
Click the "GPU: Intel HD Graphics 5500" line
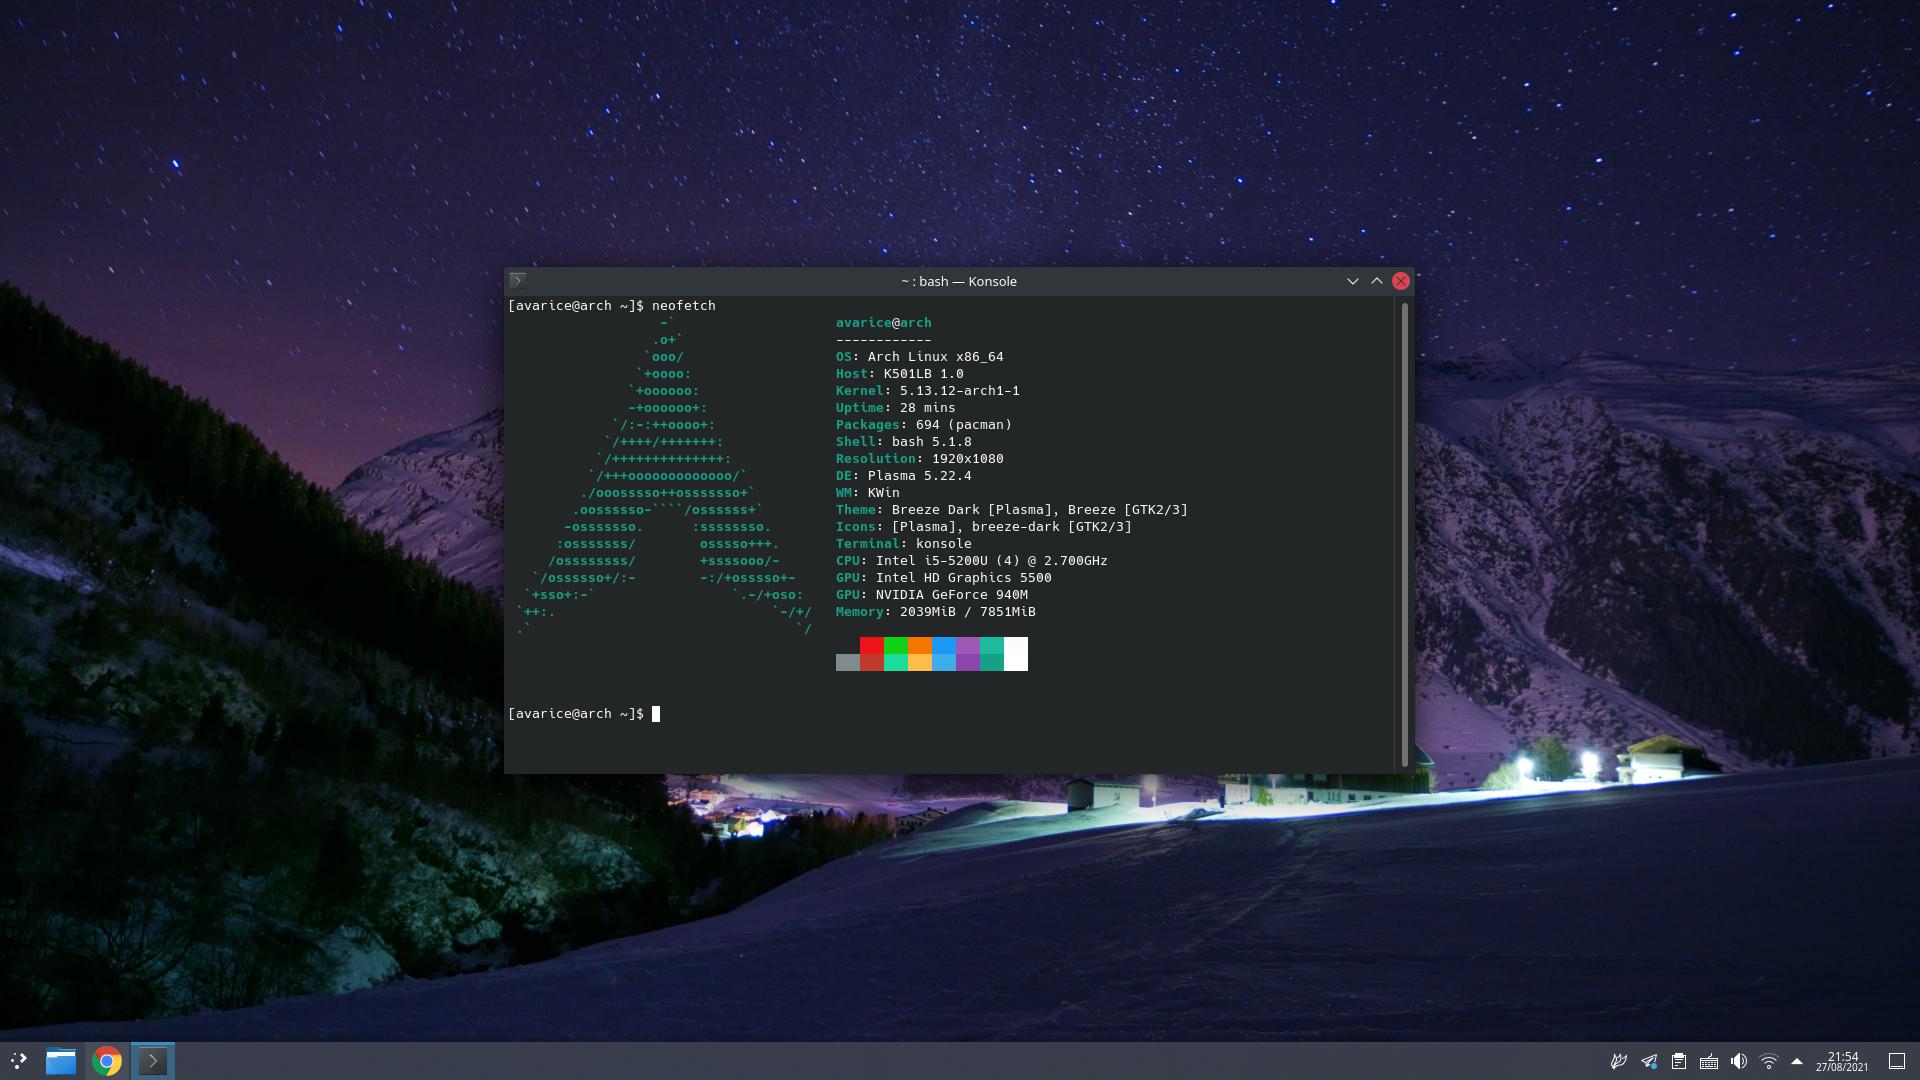pyautogui.click(x=944, y=578)
